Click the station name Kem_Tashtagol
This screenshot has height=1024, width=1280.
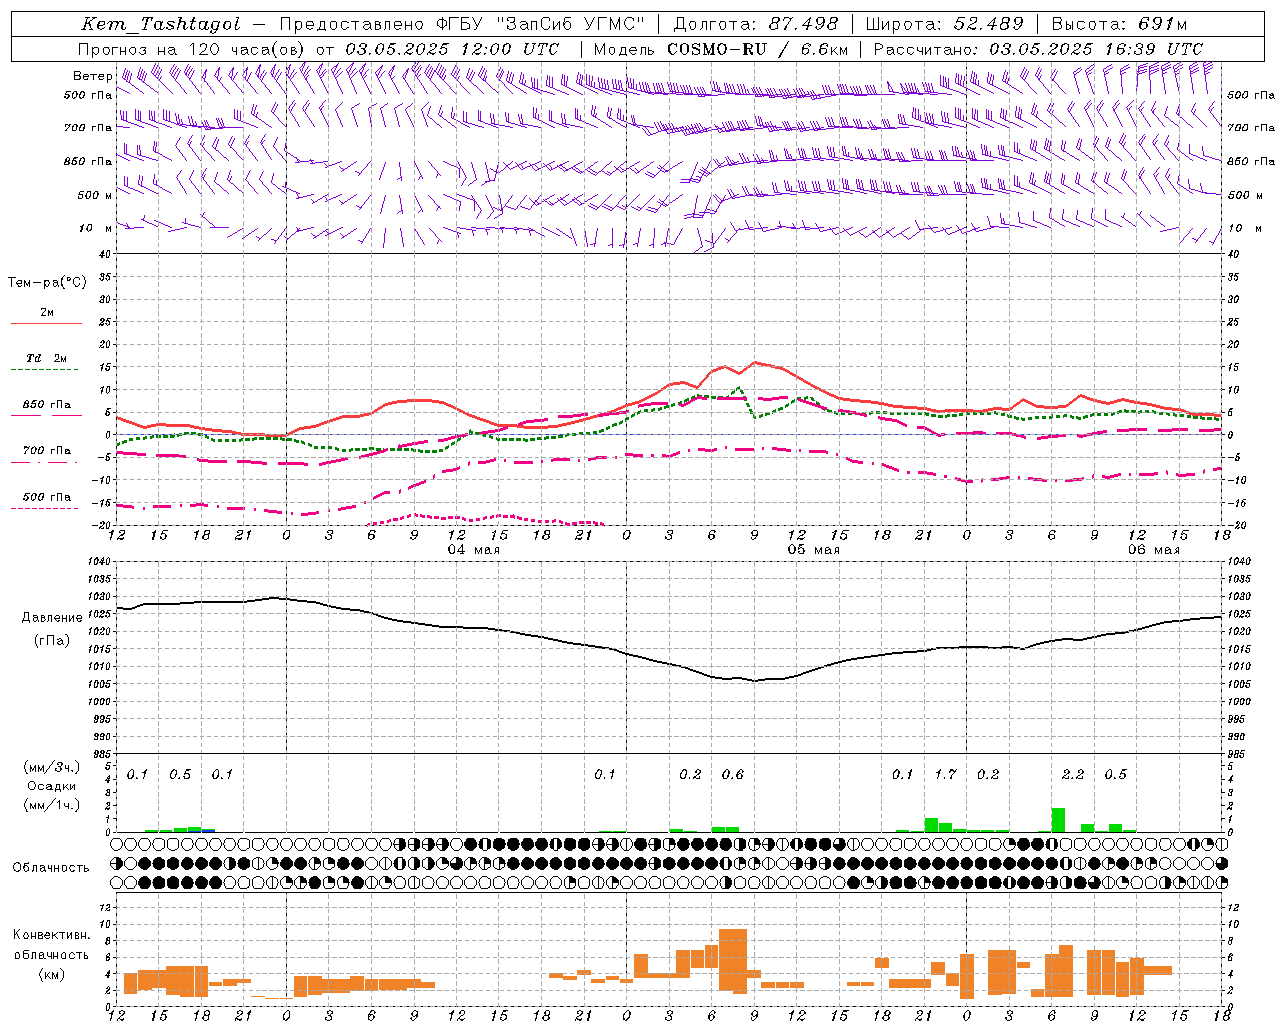point(161,24)
